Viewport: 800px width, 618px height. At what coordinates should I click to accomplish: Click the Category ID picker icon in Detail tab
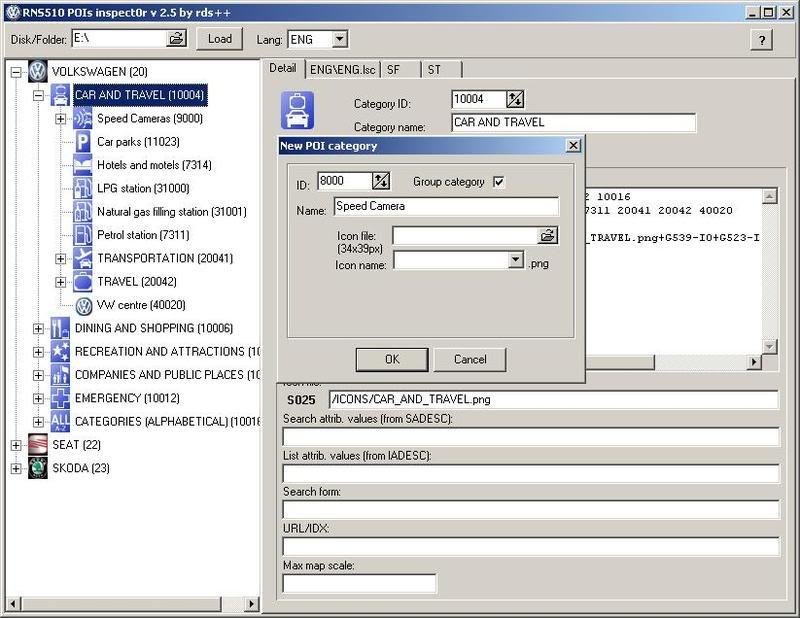pos(515,99)
